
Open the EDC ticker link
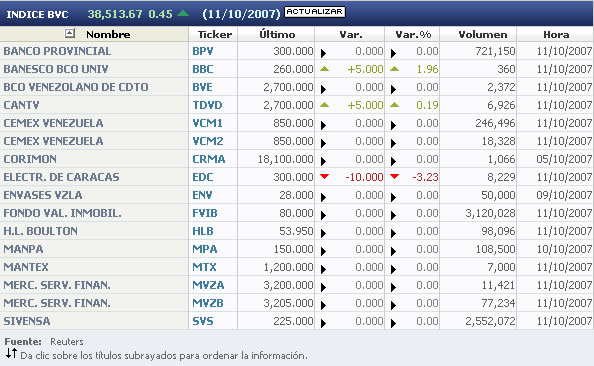[203, 177]
